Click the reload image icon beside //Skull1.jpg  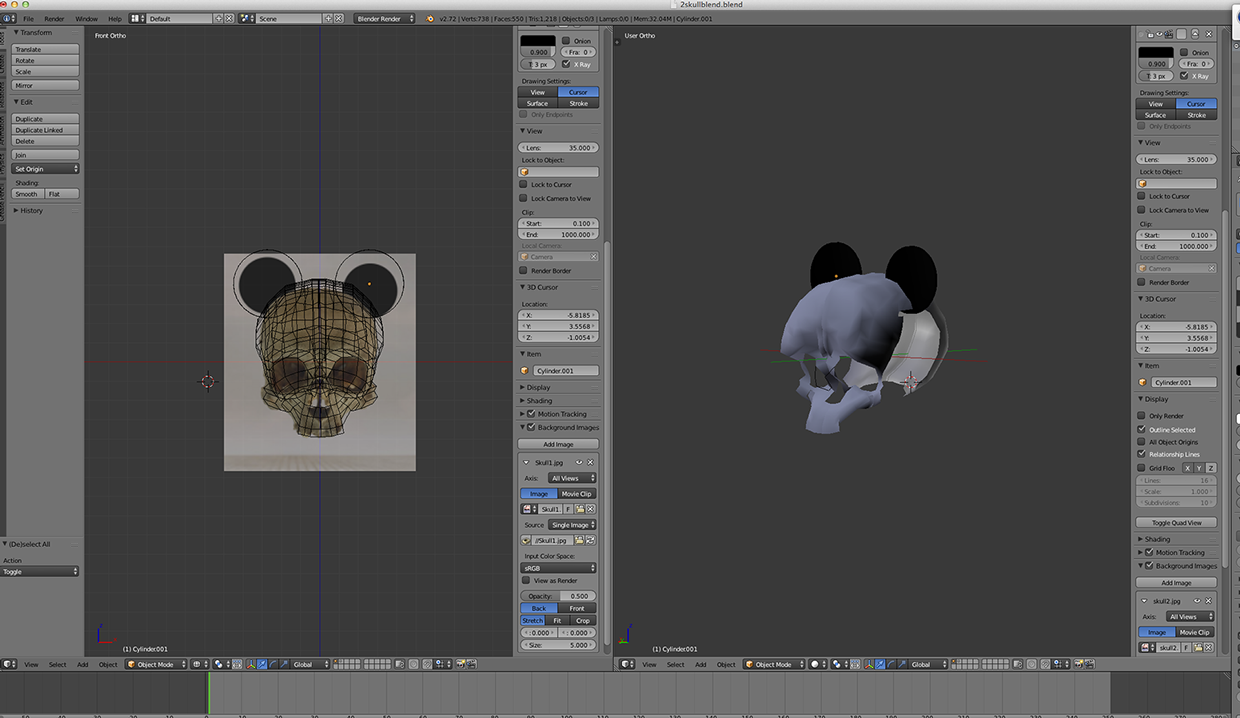(x=591, y=540)
